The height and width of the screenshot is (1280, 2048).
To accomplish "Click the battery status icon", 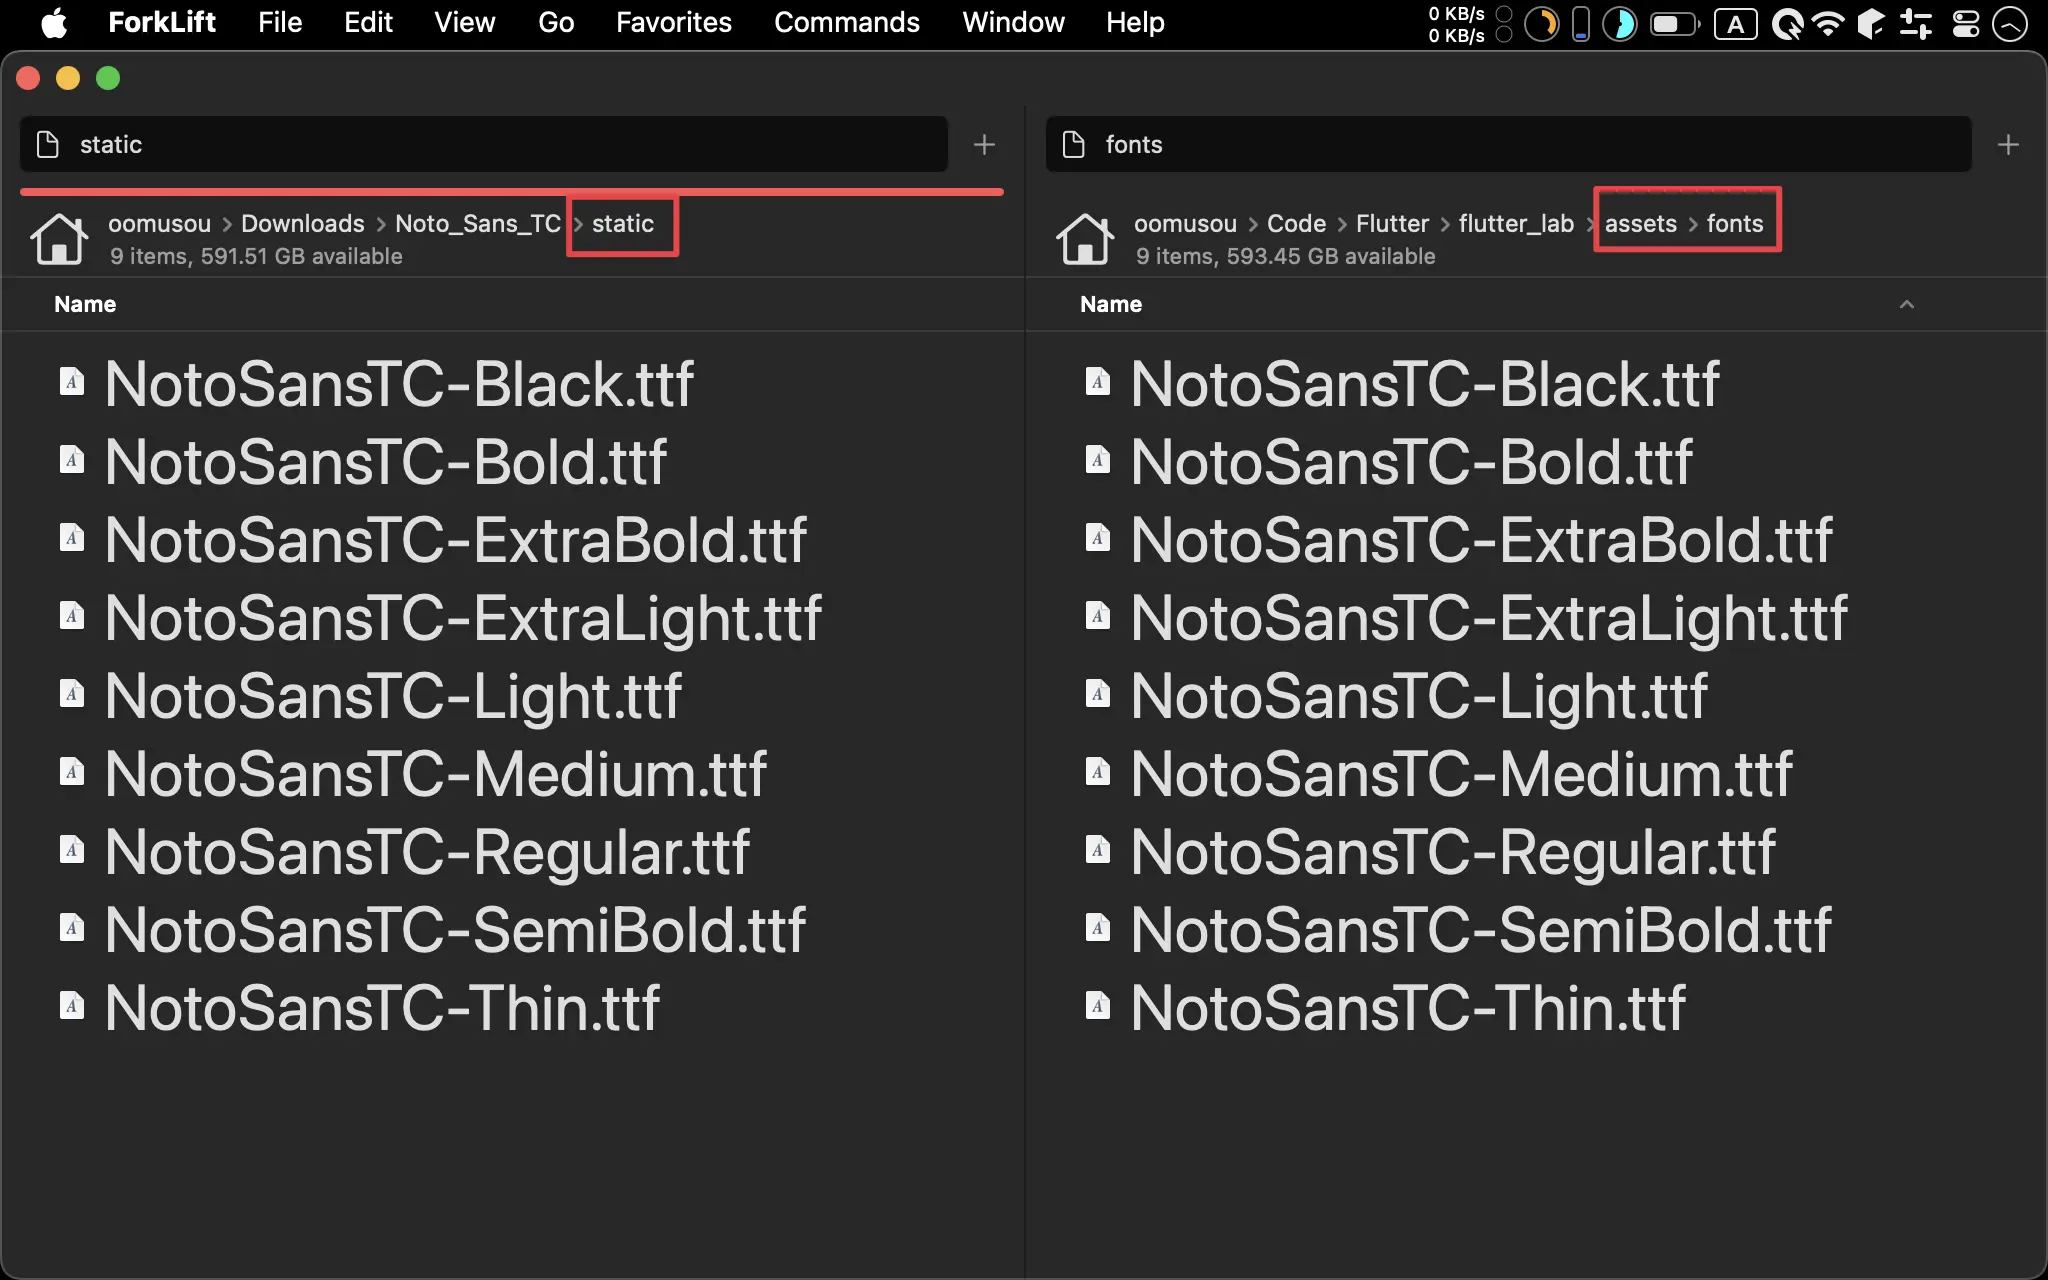I will (1674, 23).
